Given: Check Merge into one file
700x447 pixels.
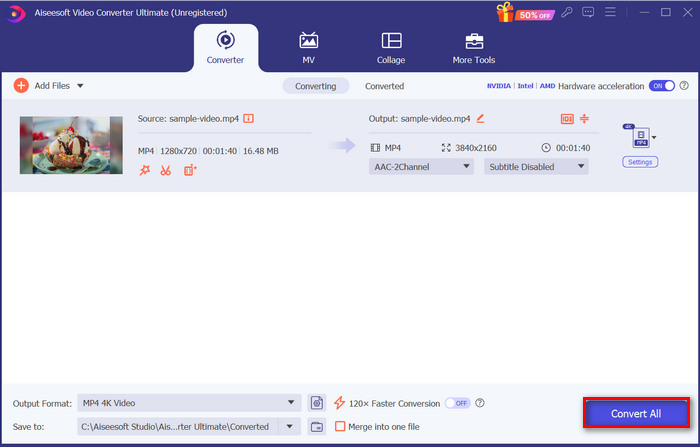Looking at the screenshot, I should click(340, 426).
